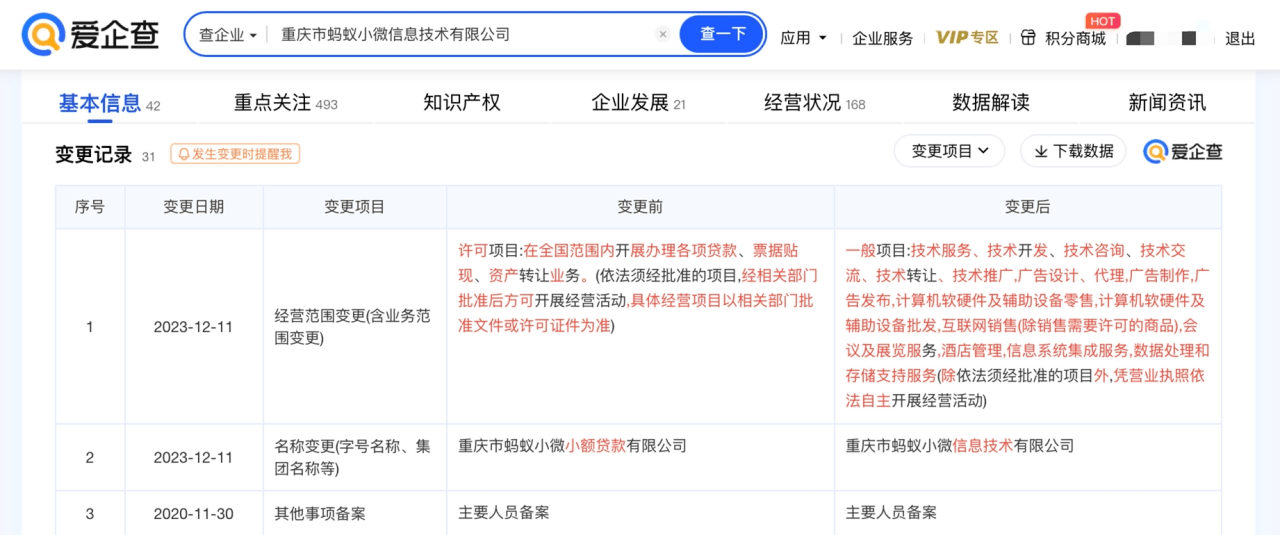Click the 爱企查 watermark logo beside 下载数据
The image size is (1280, 535).
click(1183, 151)
